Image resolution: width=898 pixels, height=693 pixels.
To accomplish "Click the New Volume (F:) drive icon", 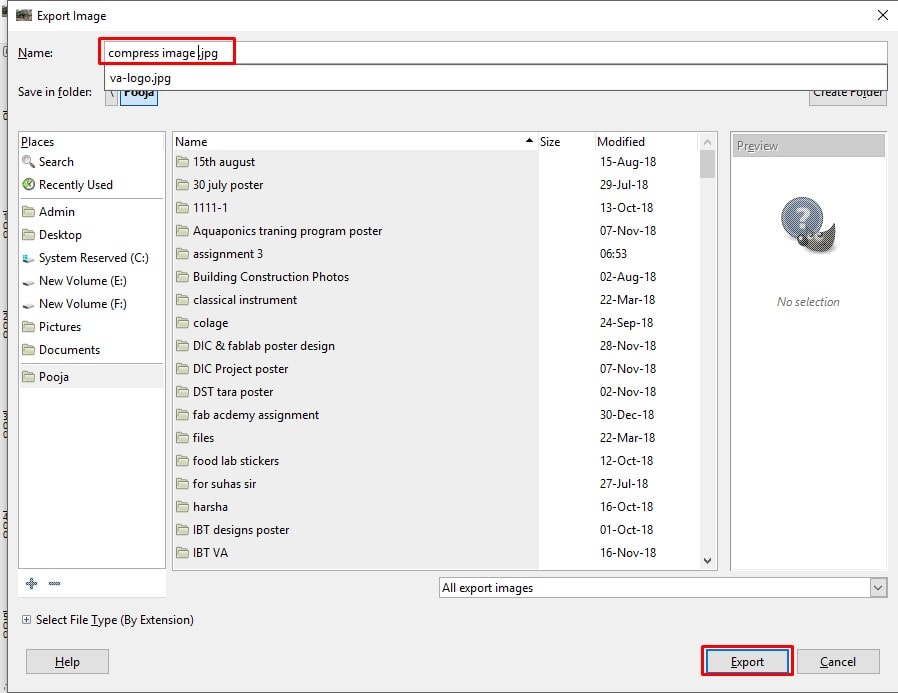I will tap(28, 305).
